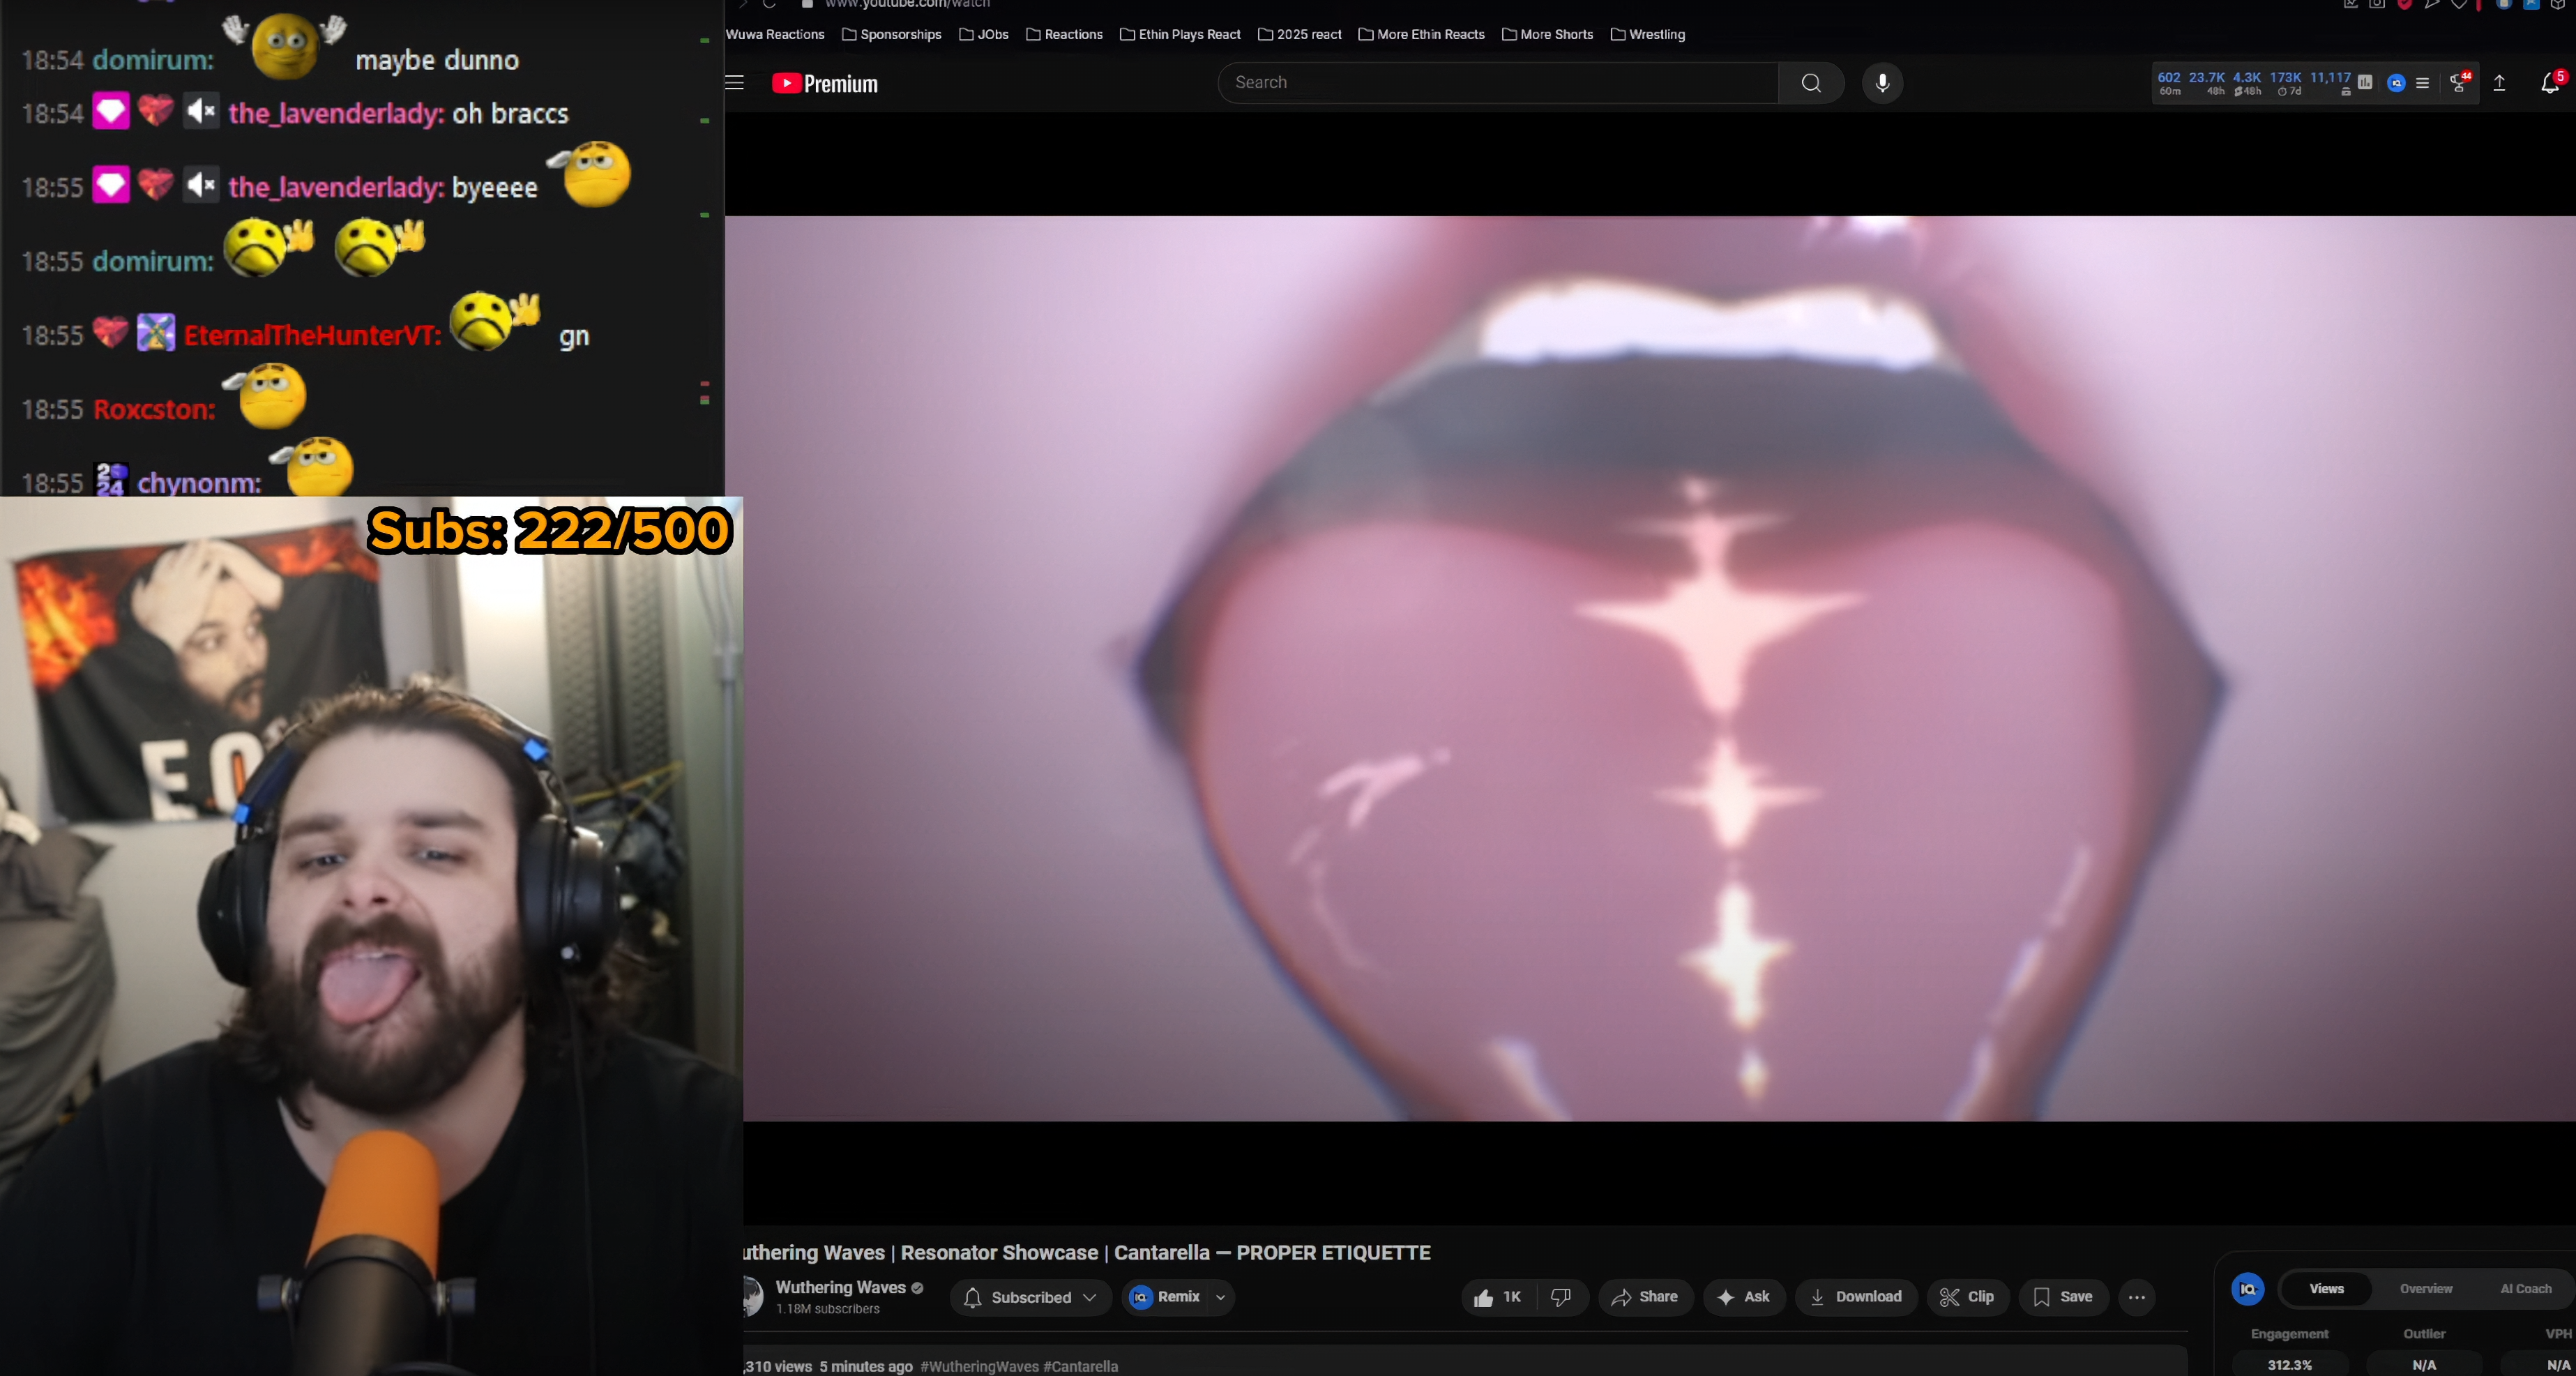
Task: Click the video title text
Action: click(x=1087, y=1252)
